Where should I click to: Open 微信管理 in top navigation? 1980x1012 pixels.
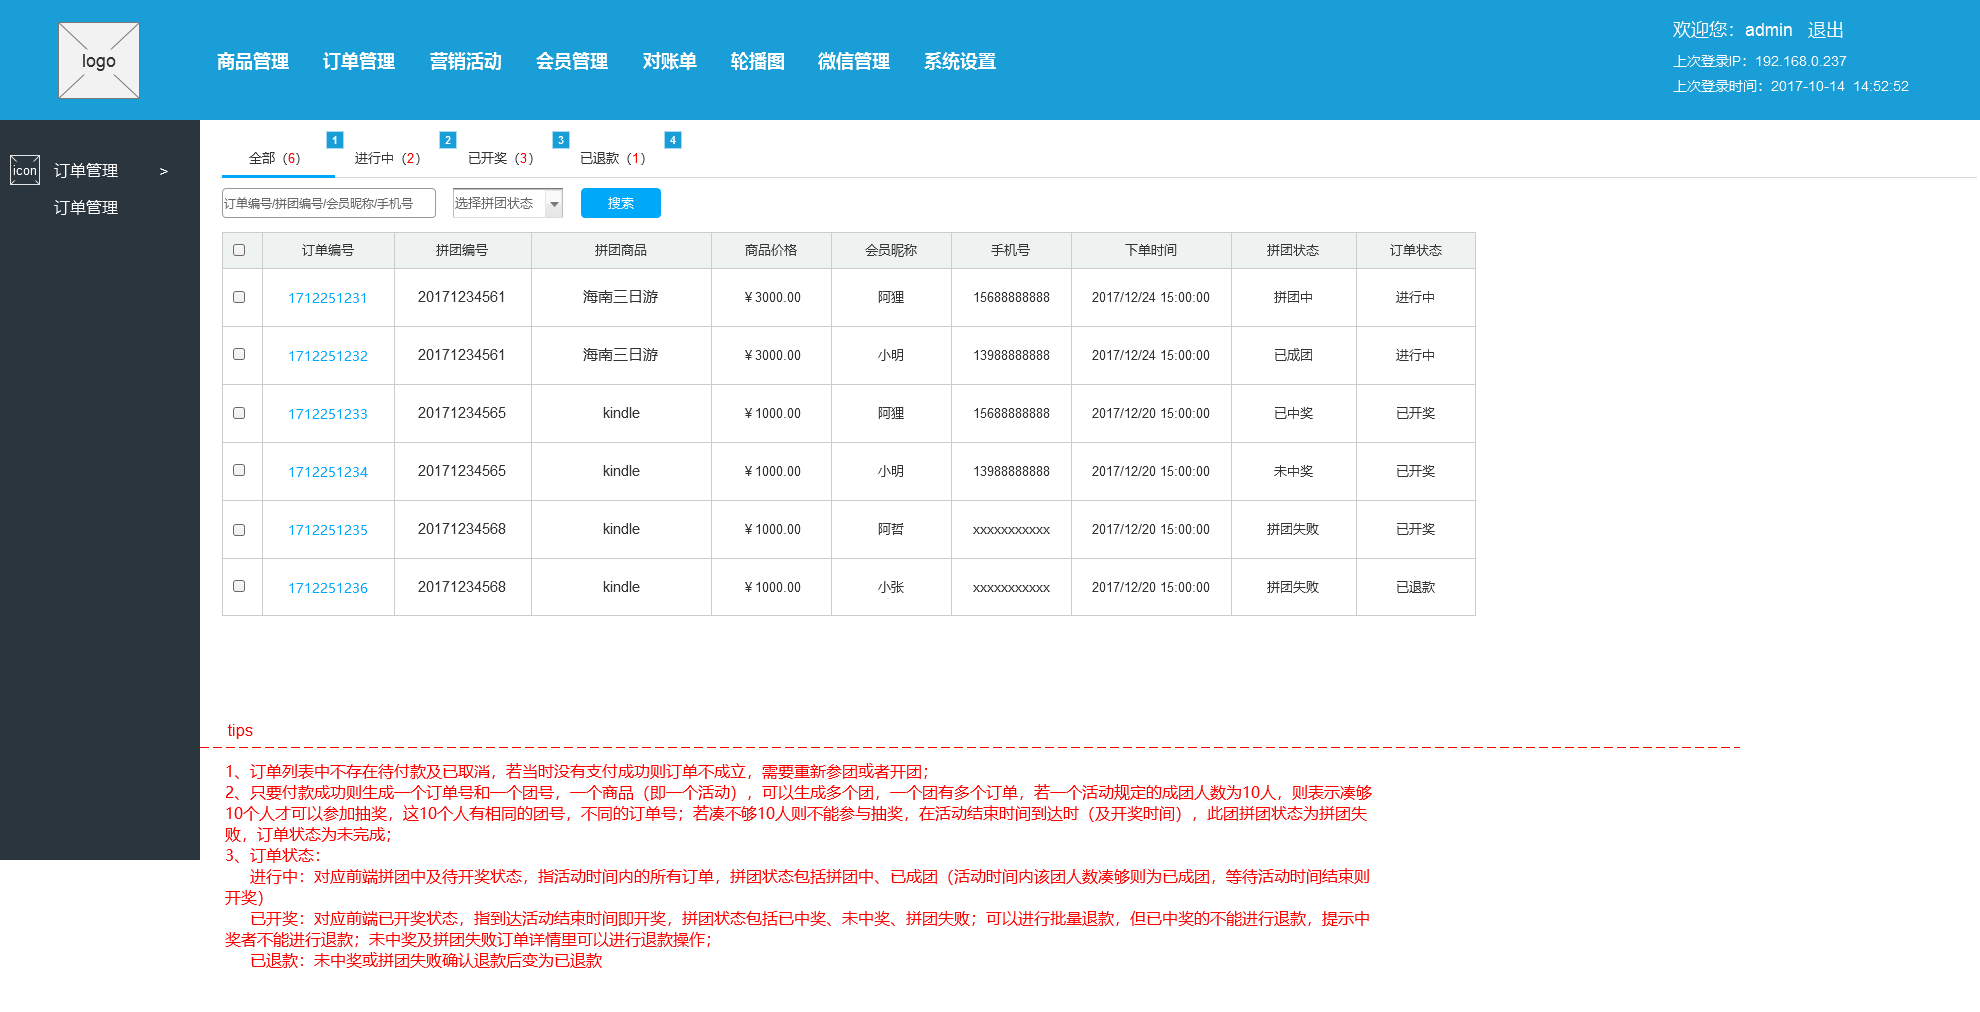854,61
